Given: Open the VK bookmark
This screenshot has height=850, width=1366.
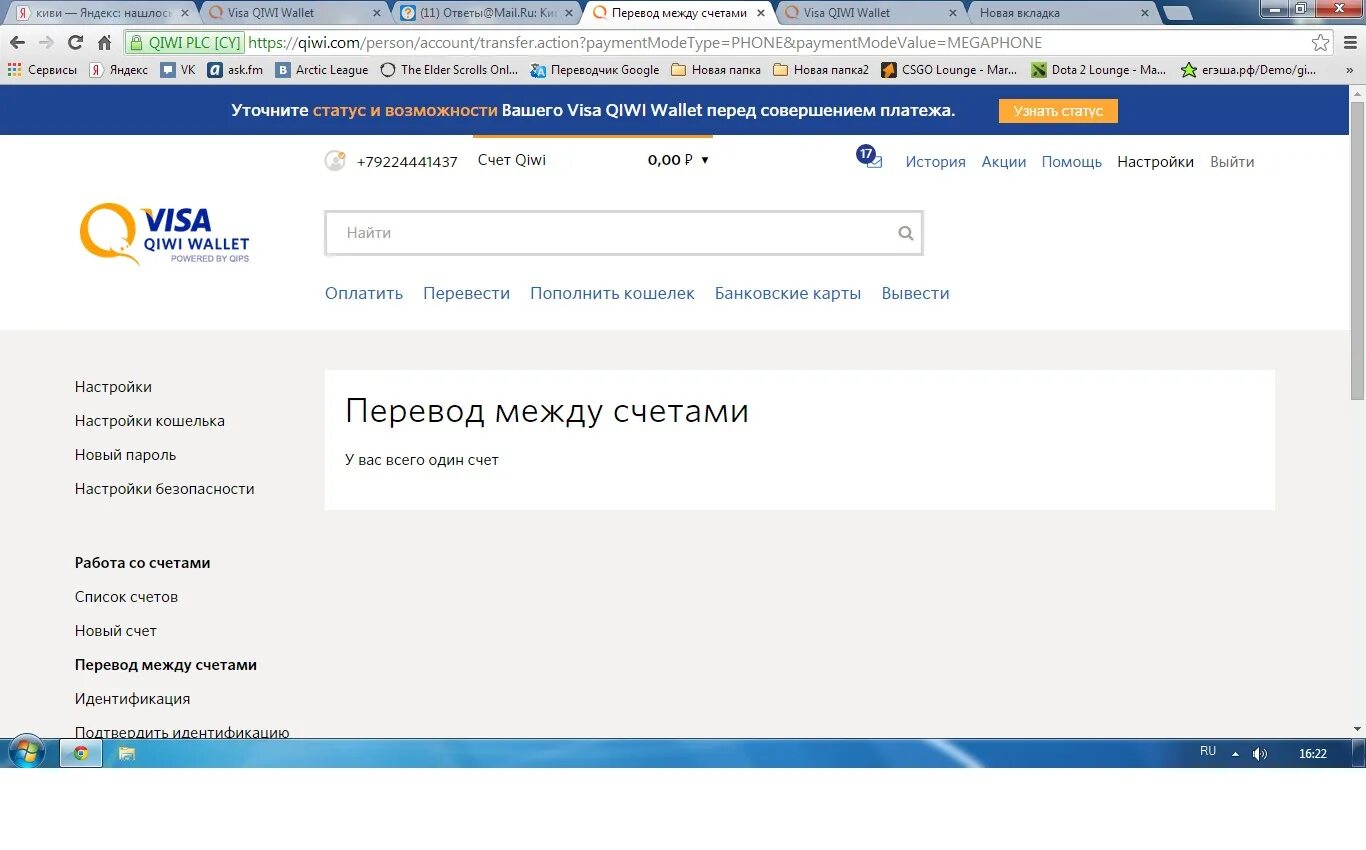Looking at the screenshot, I should click(178, 70).
